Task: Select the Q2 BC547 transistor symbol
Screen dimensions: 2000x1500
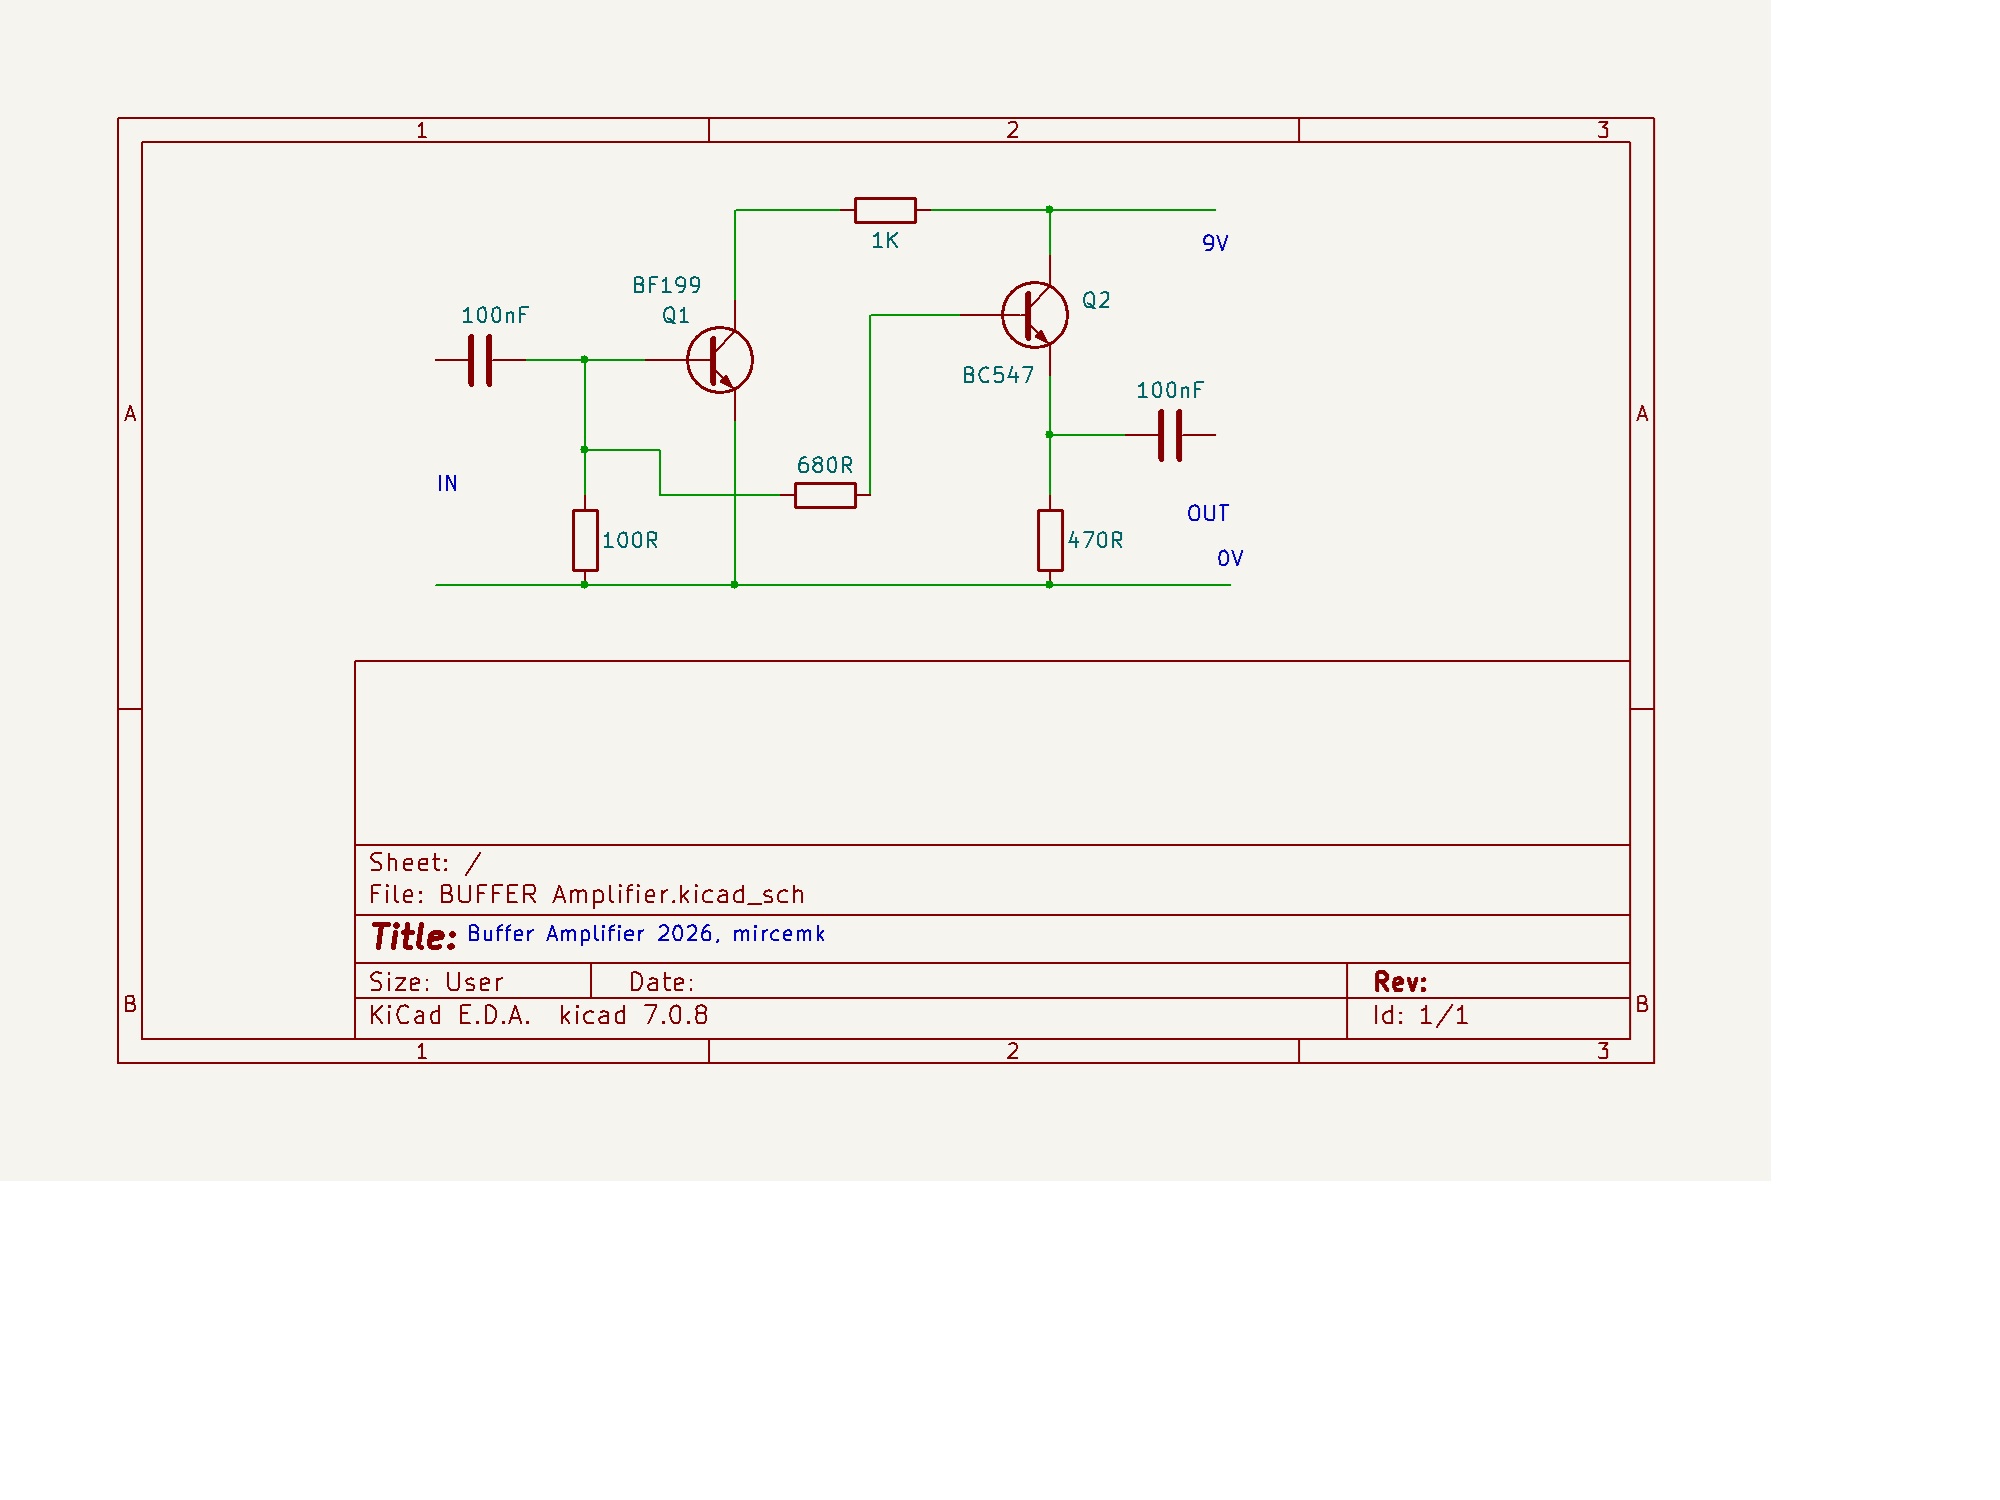Action: point(1035,315)
